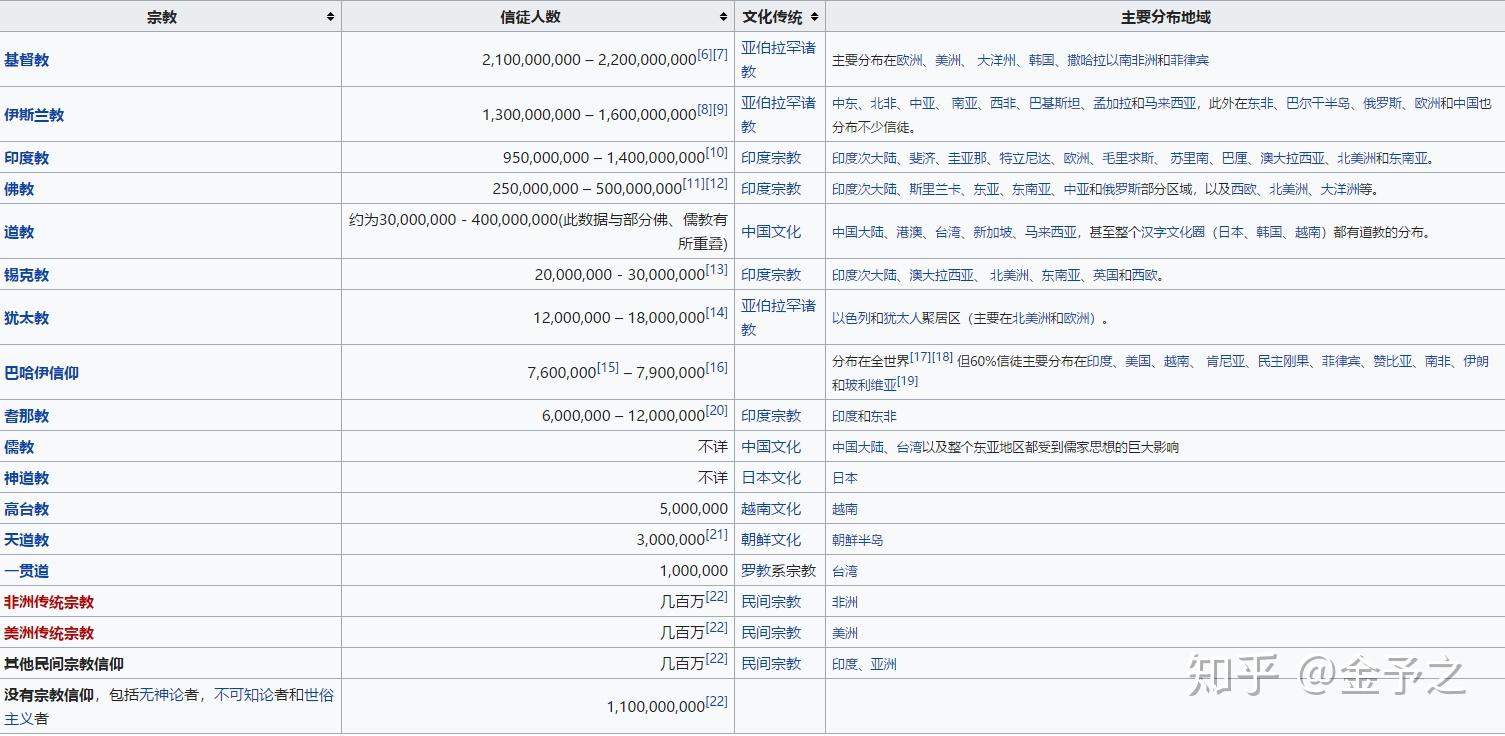This screenshot has width=1505, height=736.
Task: Open the 天道教 religion link
Action: [26, 540]
